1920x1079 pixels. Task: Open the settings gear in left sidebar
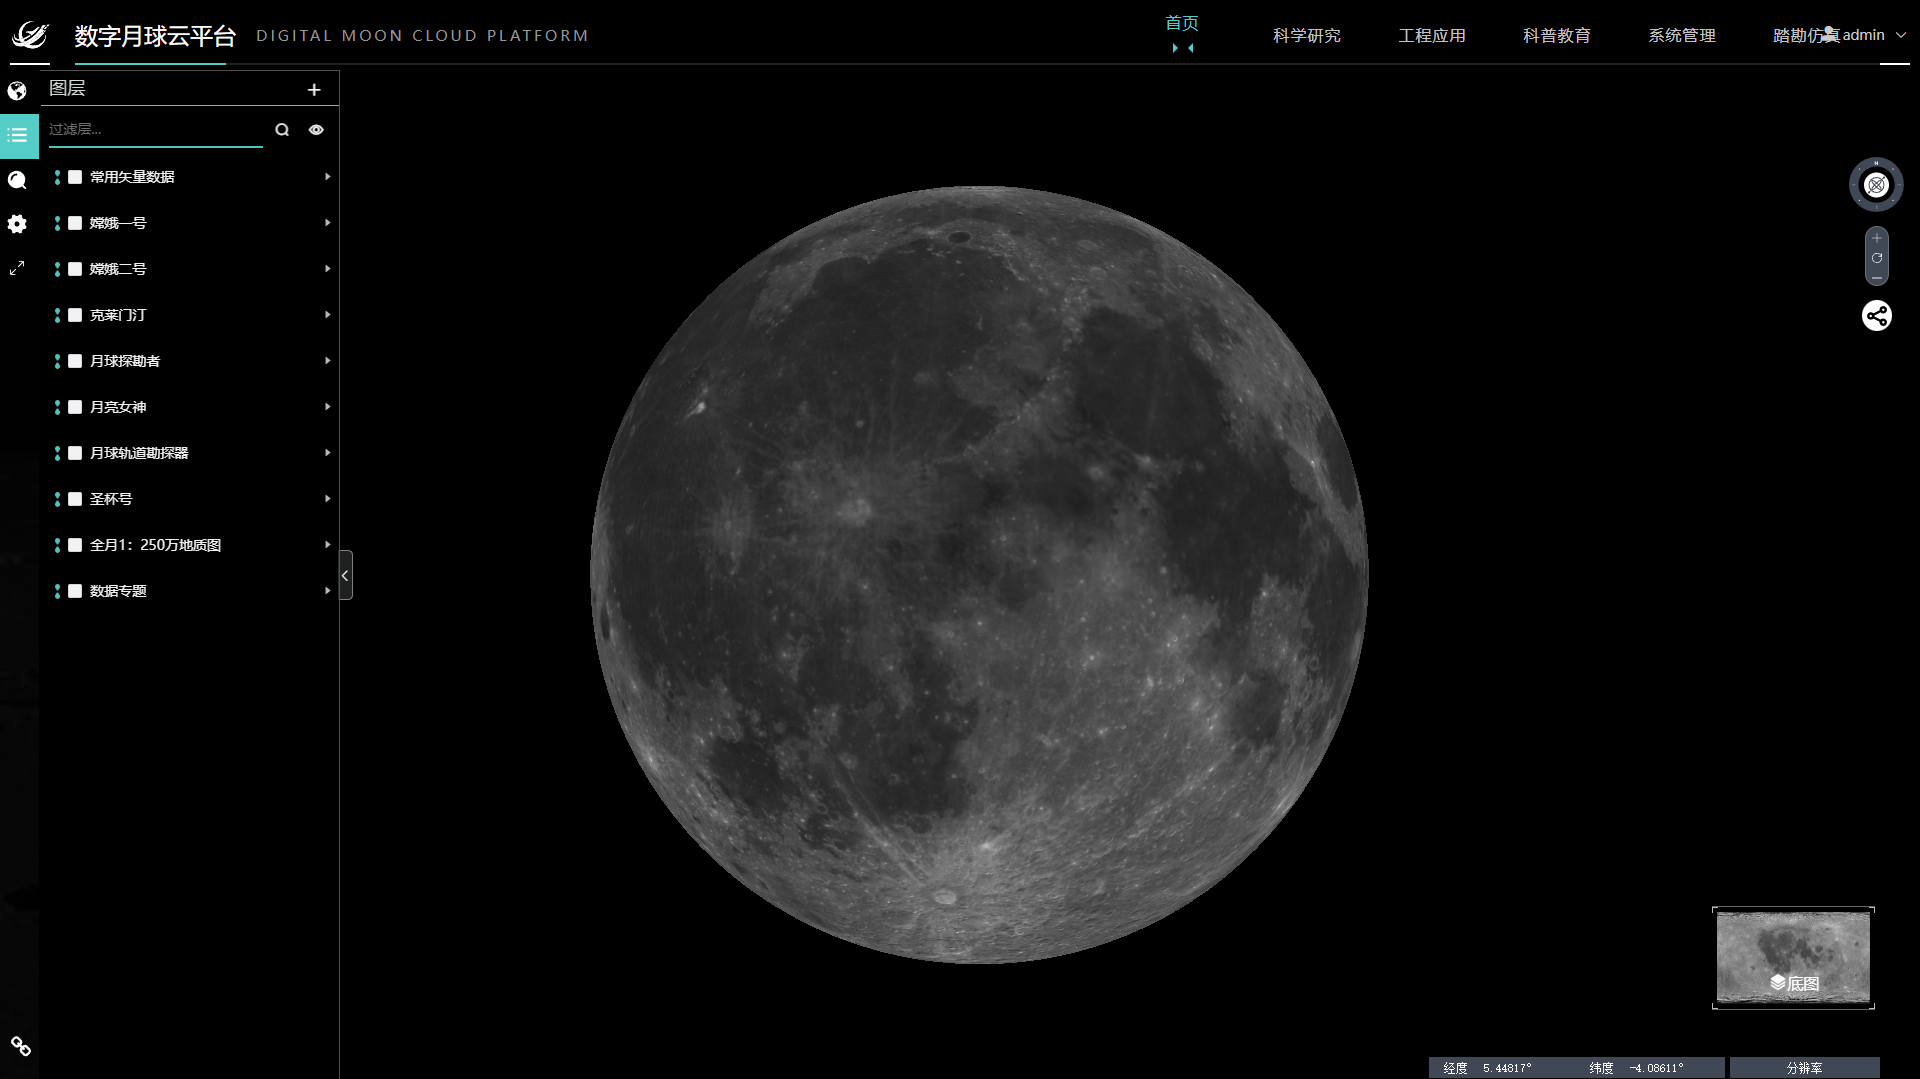[17, 224]
